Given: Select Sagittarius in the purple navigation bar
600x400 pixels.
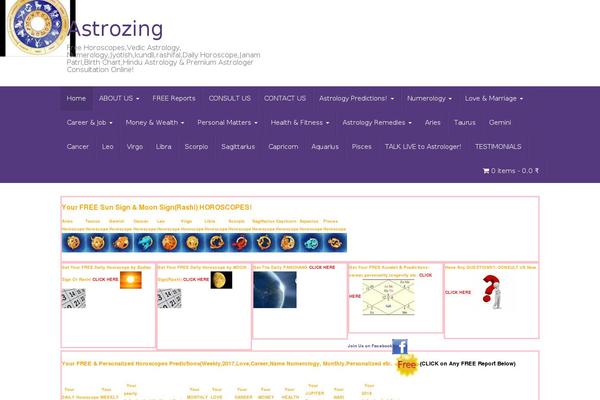Looking at the screenshot, I should [238, 147].
